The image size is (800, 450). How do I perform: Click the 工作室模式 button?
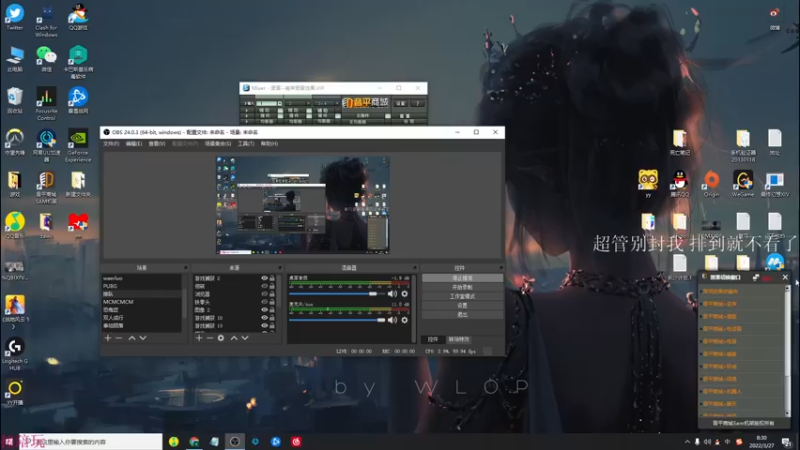pos(462,296)
